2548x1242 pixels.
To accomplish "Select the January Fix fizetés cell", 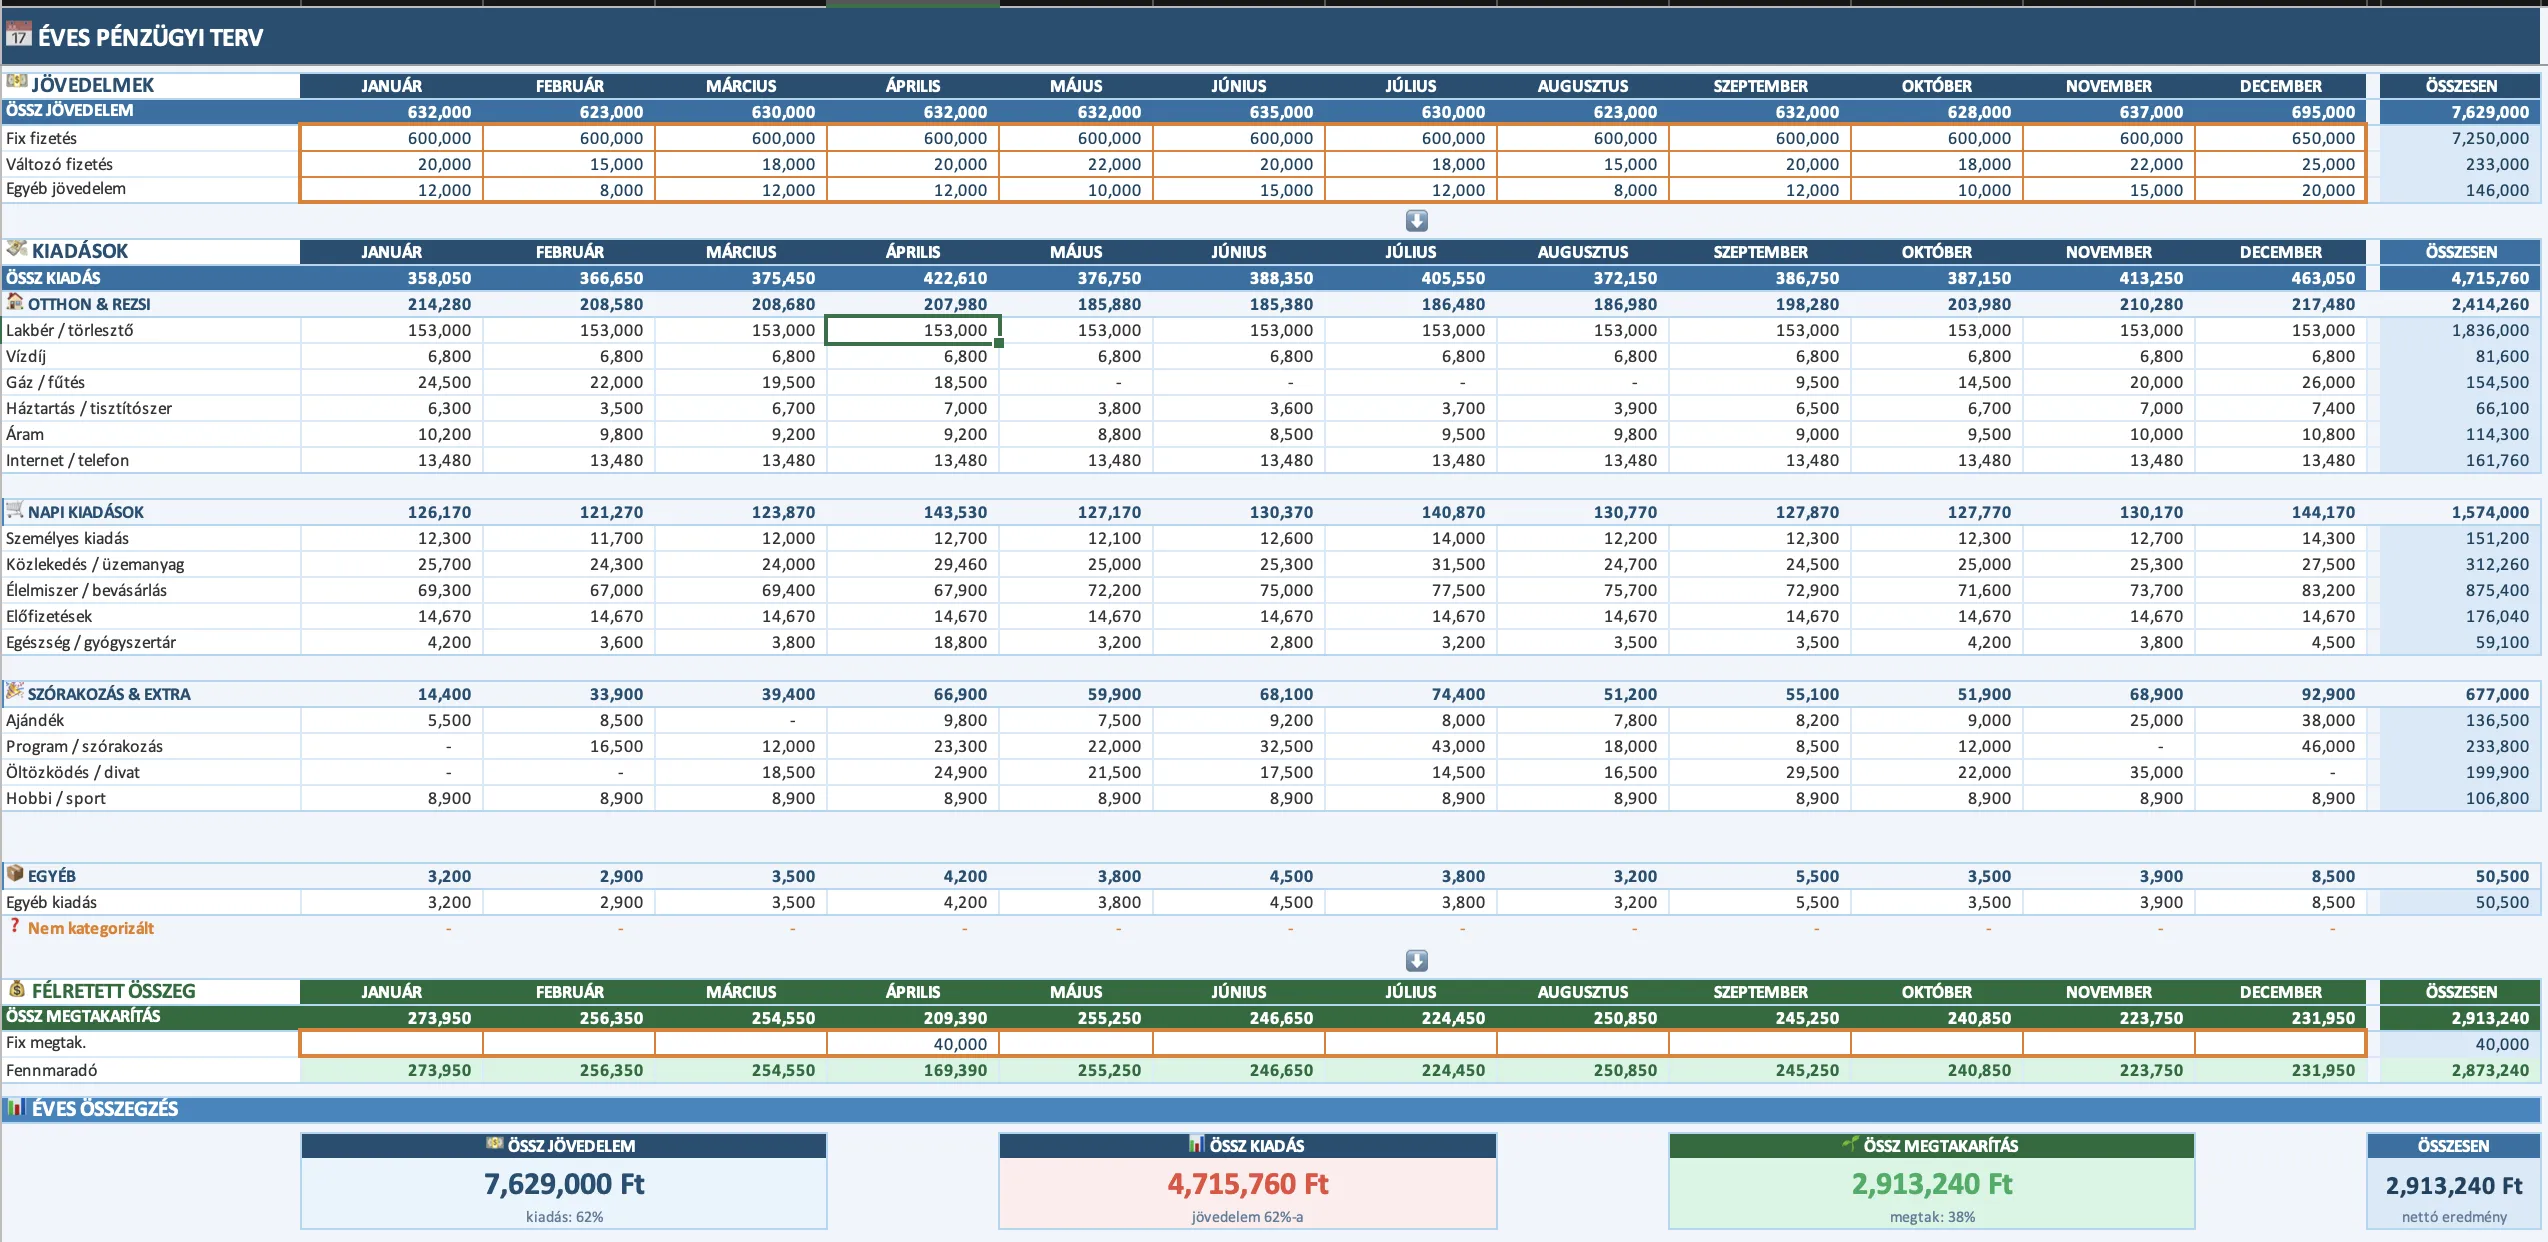I will click(391, 138).
